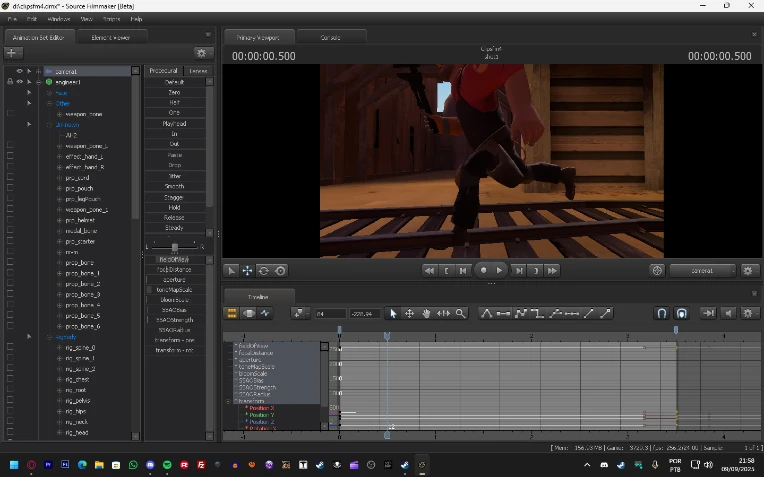Choose the timeline Move keys tool

[409, 313]
